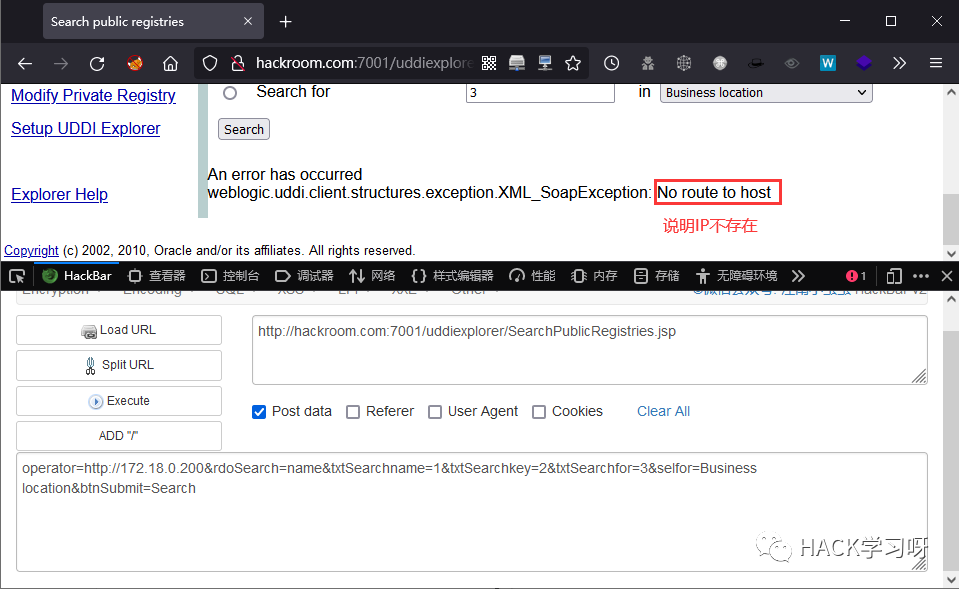The width and height of the screenshot is (959, 589).
Task: Switch to the 性能 performance tab
Action: point(533,276)
